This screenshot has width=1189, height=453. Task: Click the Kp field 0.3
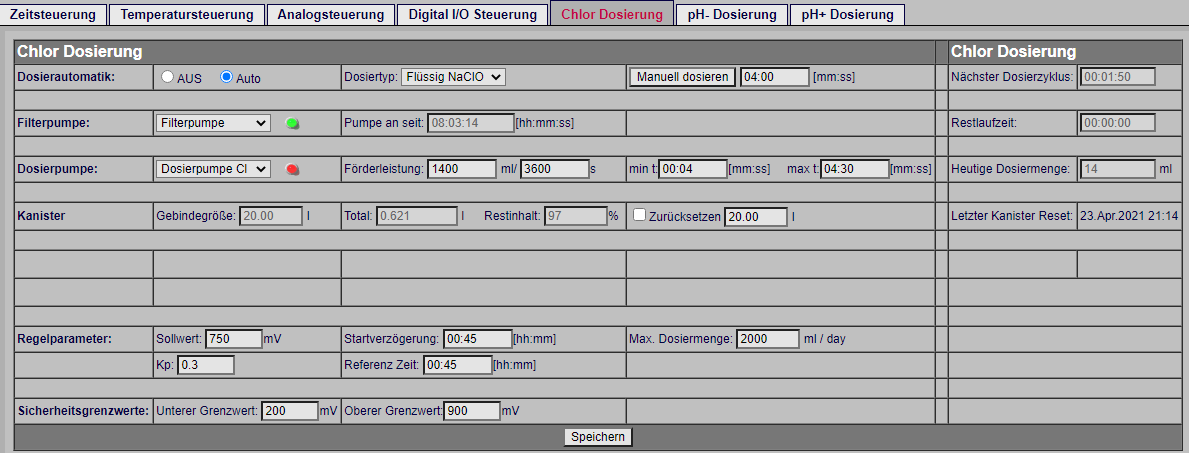(205, 365)
